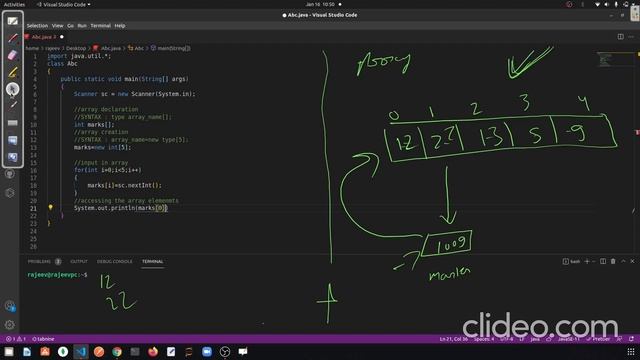Open the Selection menu
640x360 pixels.
[x=37, y=25]
